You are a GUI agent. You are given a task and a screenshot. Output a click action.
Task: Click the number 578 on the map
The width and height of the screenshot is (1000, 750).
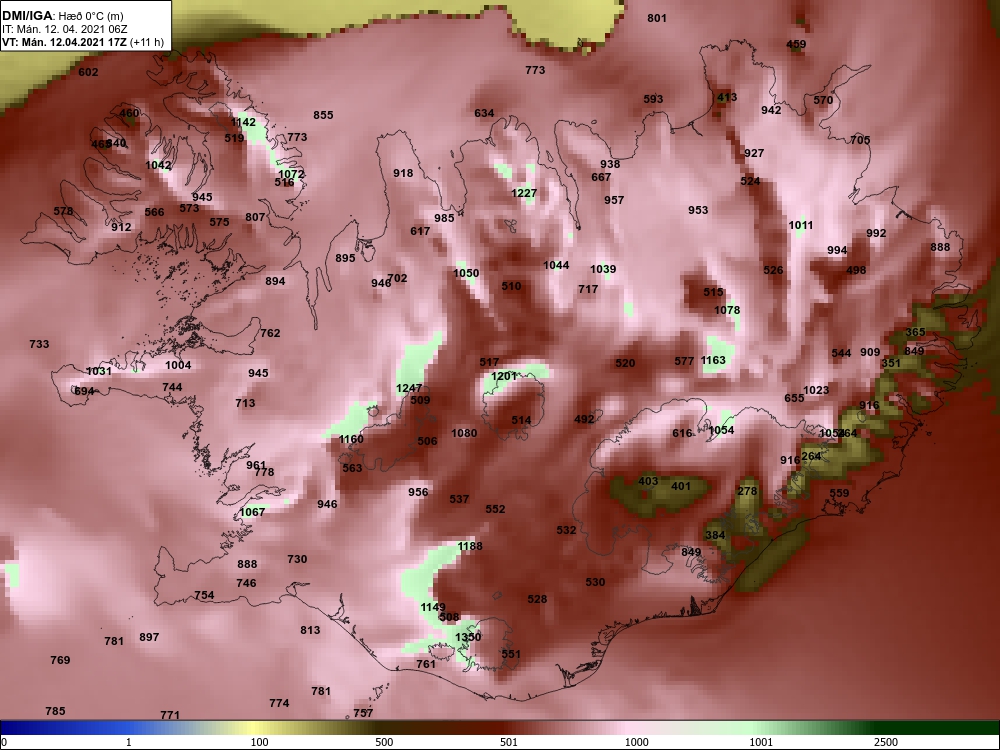(x=63, y=212)
